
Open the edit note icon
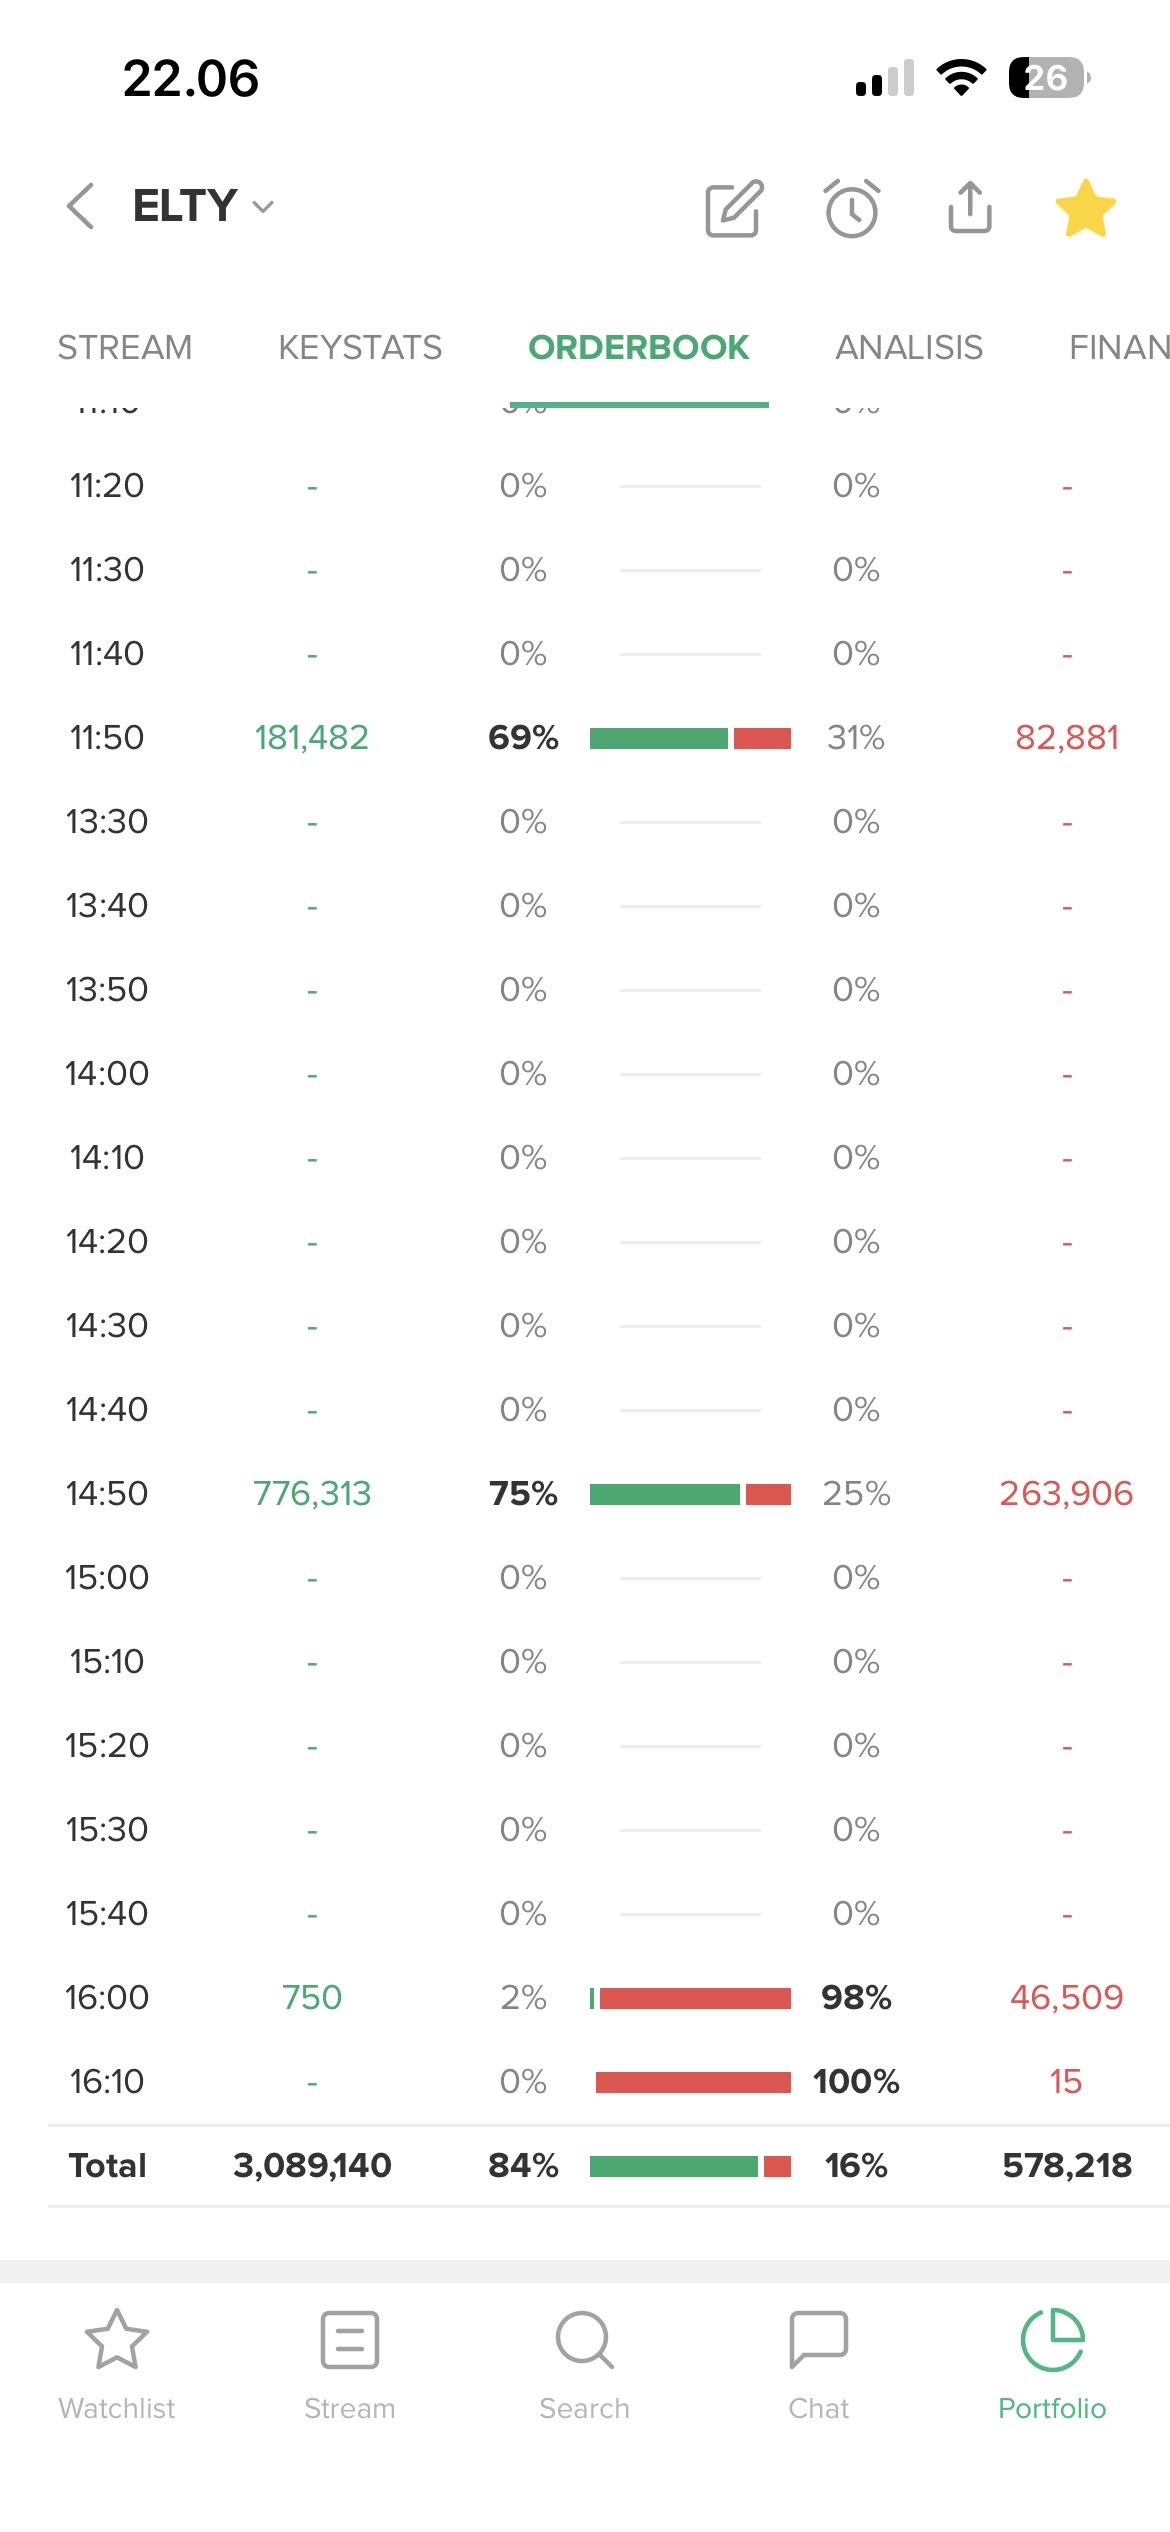click(x=734, y=208)
